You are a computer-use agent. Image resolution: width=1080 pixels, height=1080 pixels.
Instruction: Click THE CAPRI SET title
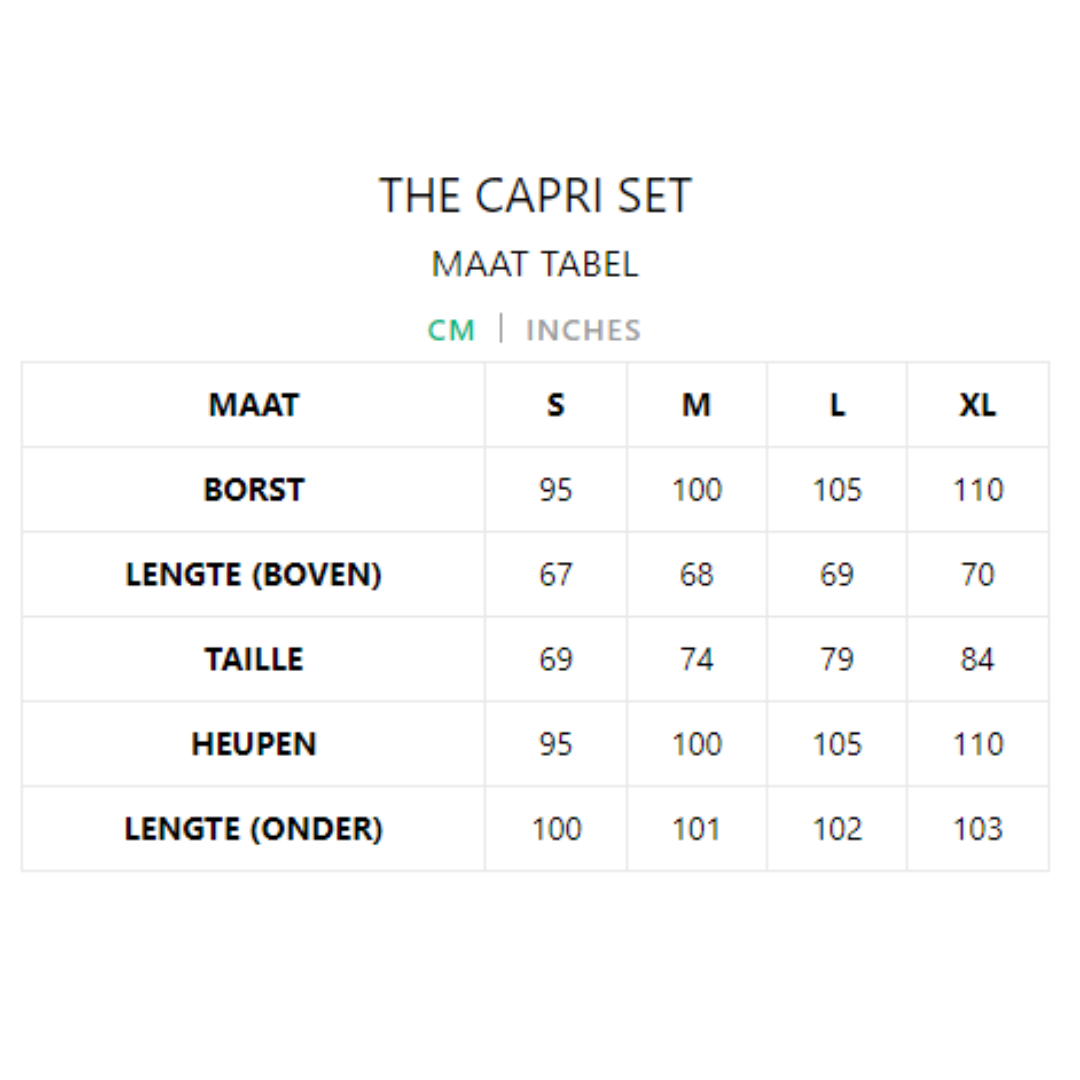pos(535,195)
